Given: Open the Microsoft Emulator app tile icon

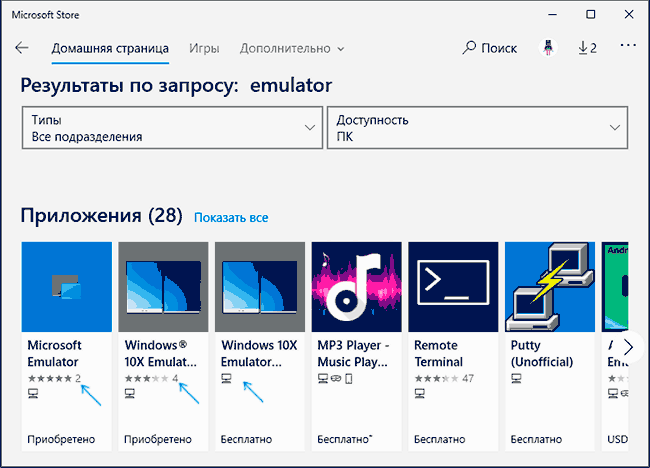Looking at the screenshot, I should (x=67, y=286).
